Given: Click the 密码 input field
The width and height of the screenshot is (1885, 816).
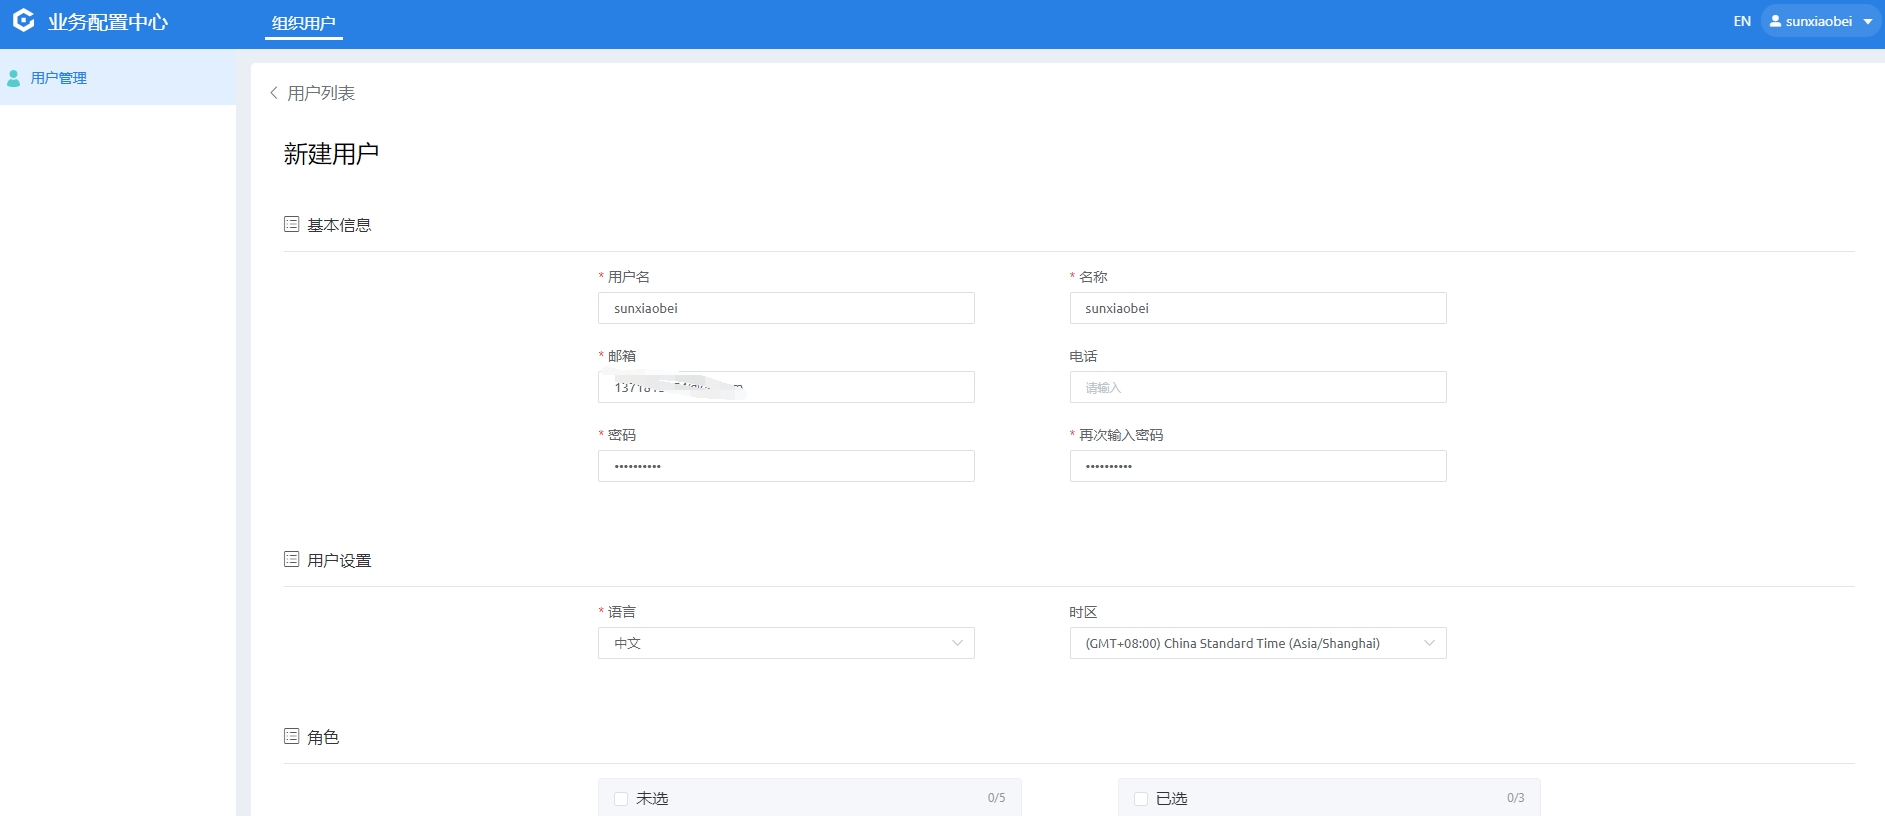Looking at the screenshot, I should [786, 466].
